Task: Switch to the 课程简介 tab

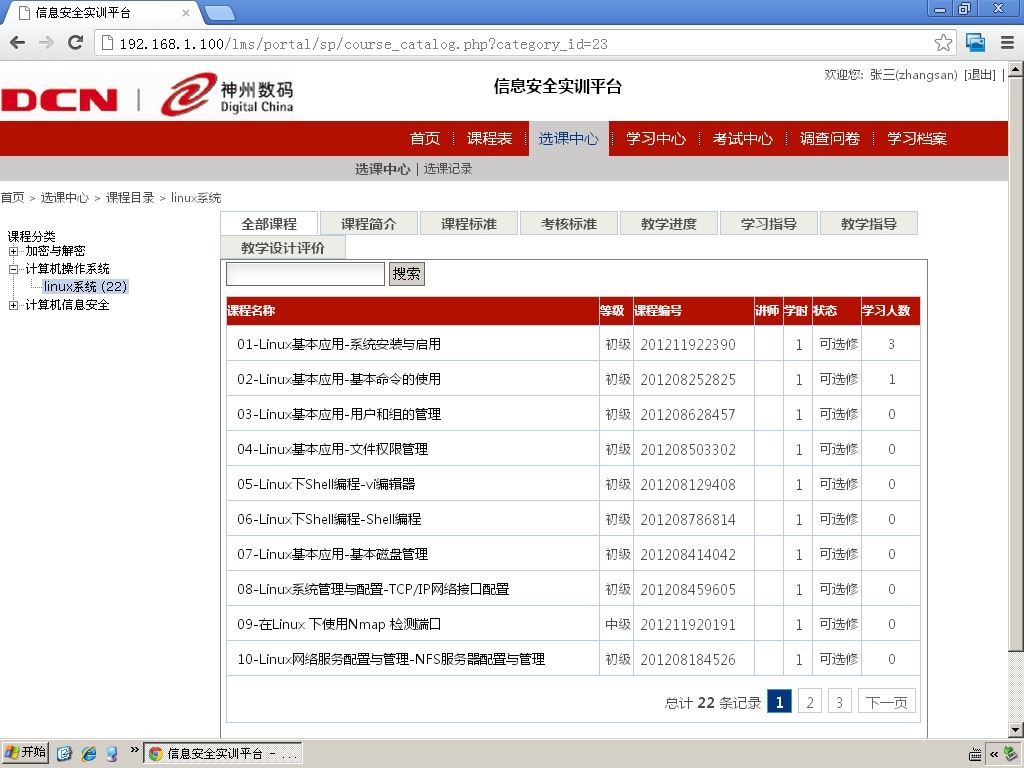Action: 369,224
